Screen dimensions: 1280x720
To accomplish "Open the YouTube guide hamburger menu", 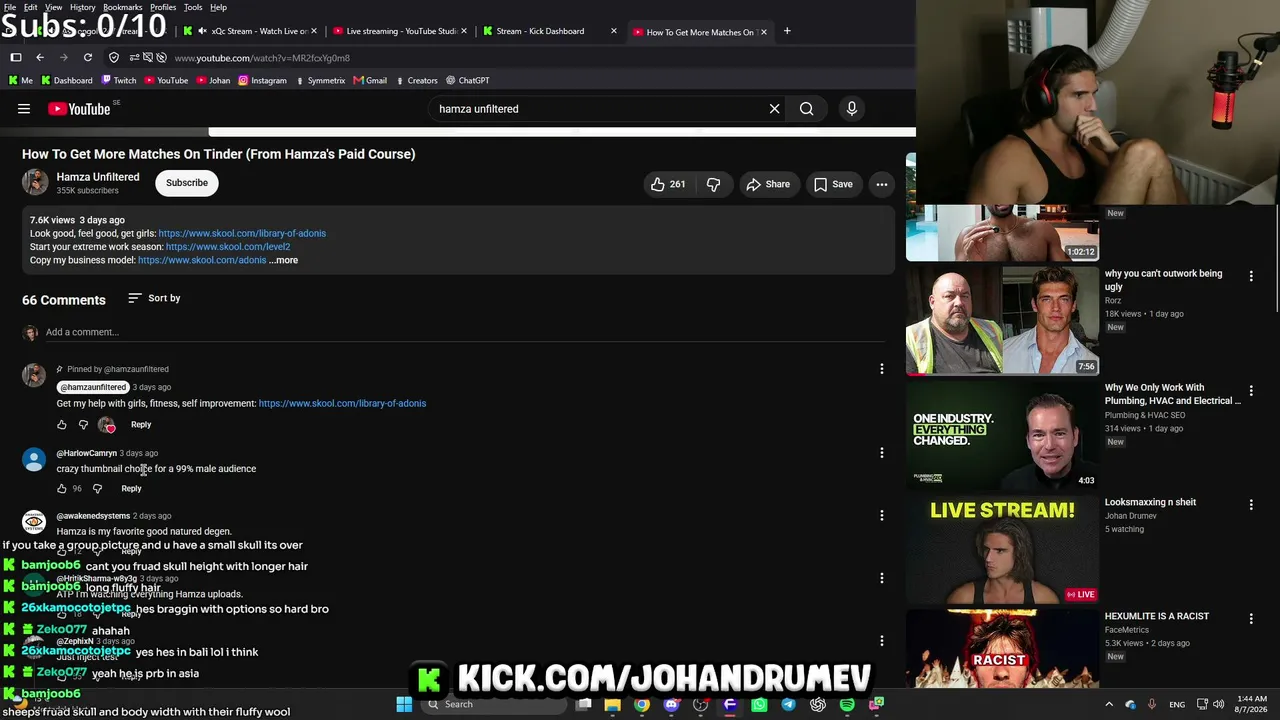I will (x=24, y=109).
